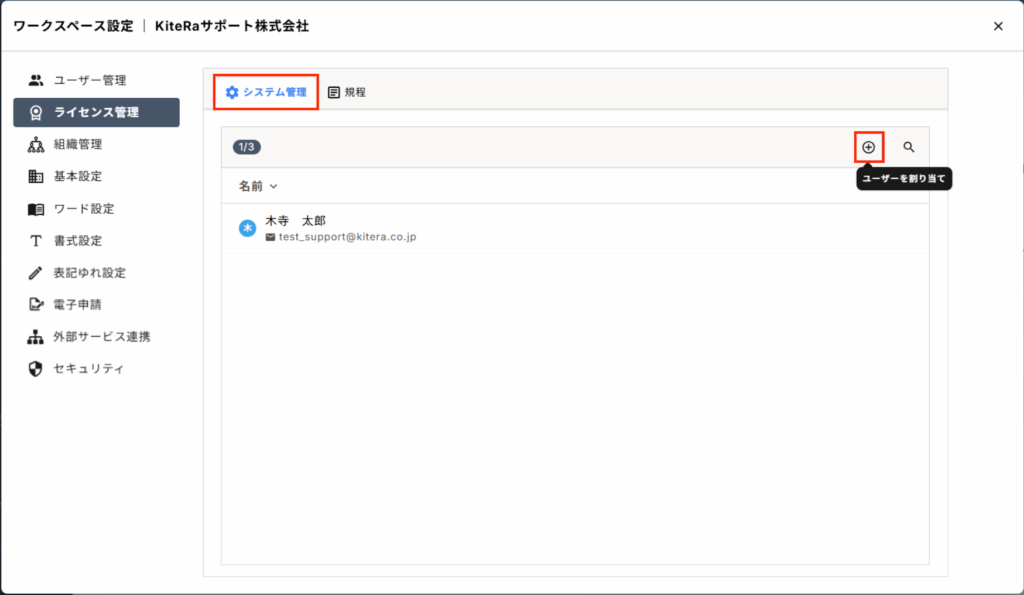Click the security shield icon
The image size is (1024, 595).
(36, 369)
